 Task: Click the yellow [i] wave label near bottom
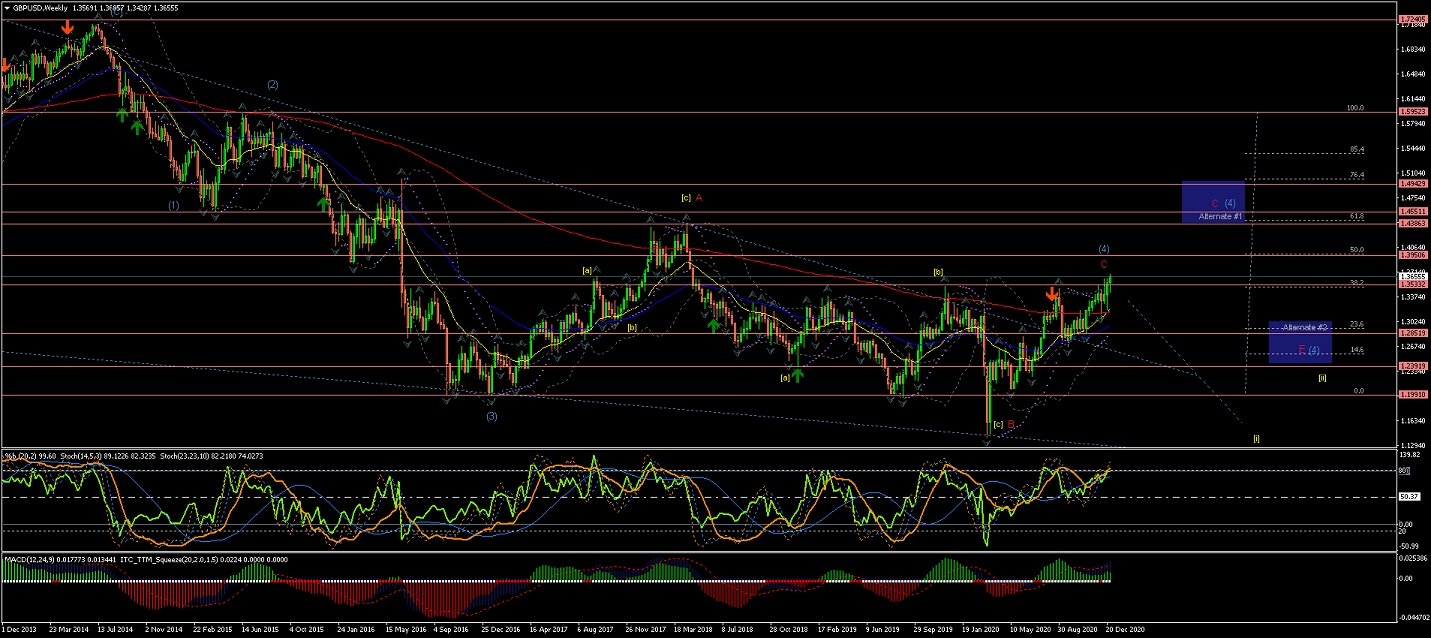(x=1257, y=438)
